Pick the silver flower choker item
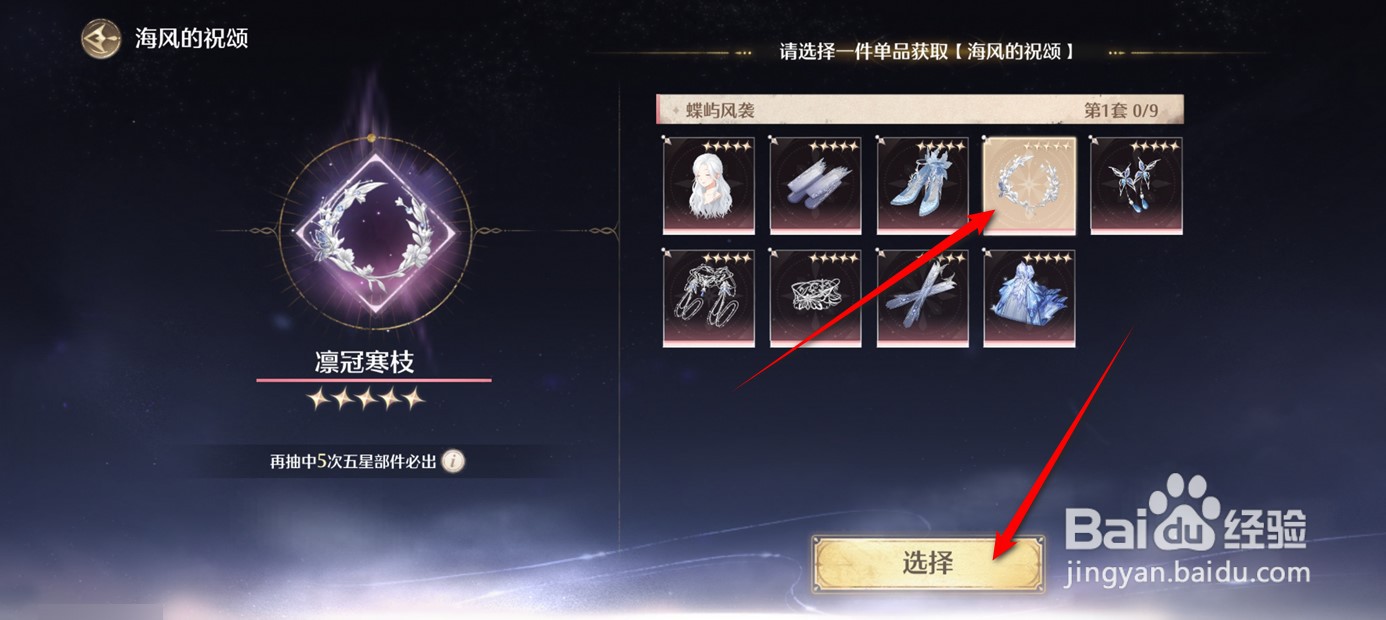This screenshot has width=1386, height=620. 815,299
